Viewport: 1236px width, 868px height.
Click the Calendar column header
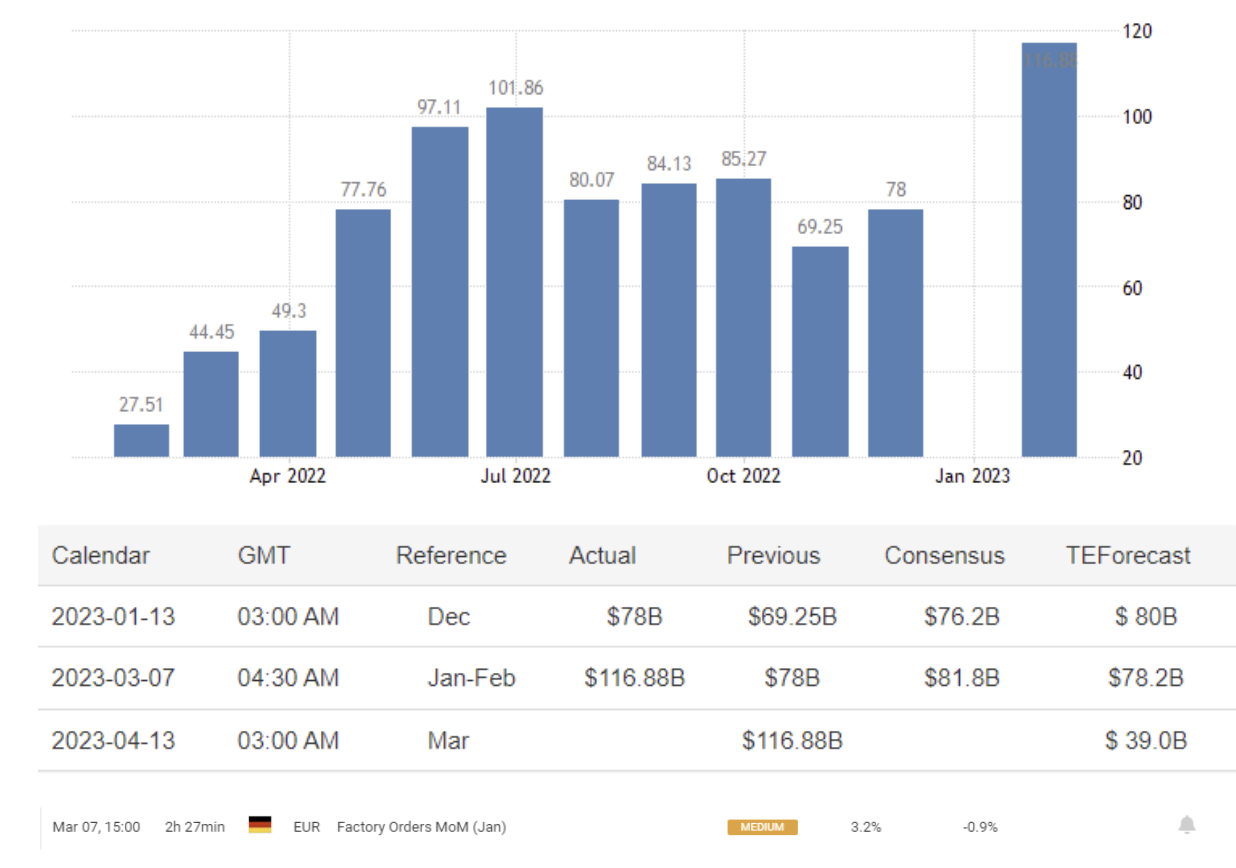coord(101,556)
